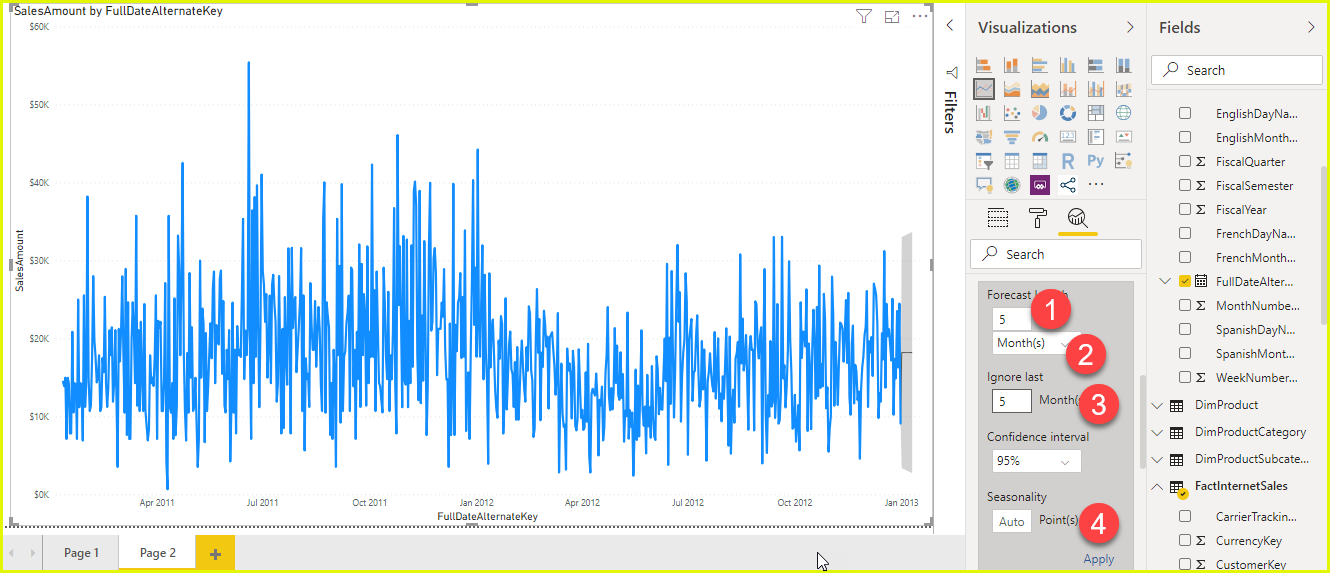Click the Ignore last input field
Viewport: 1330px width, 573px height.
point(1011,401)
